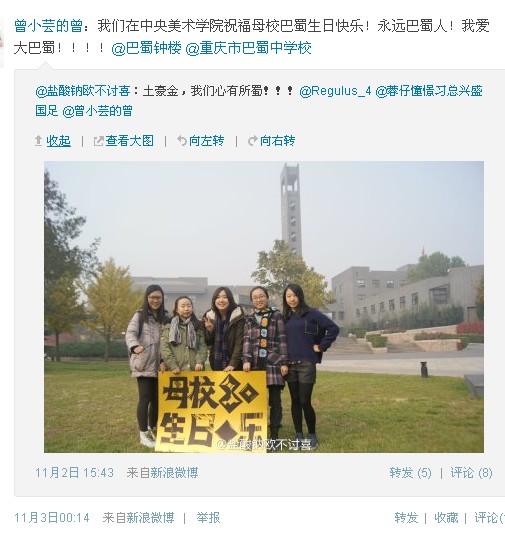Click the 收起 collapse text link
The height and width of the screenshot is (533, 505).
[58, 141]
